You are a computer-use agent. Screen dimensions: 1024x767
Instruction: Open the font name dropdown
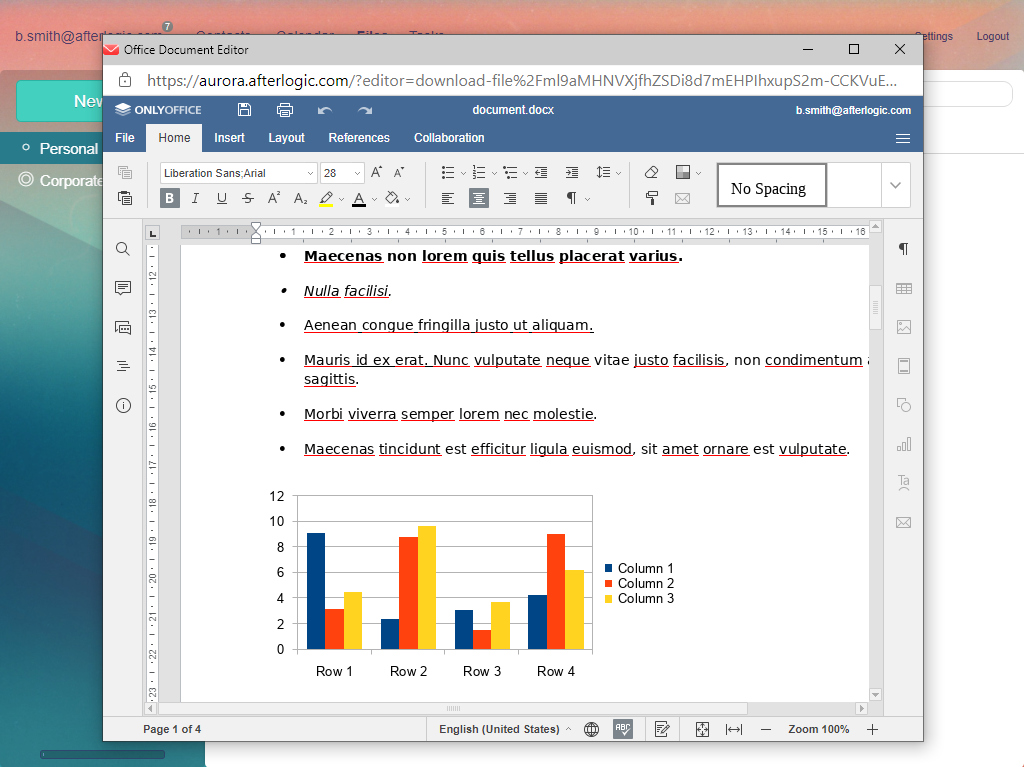(310, 173)
